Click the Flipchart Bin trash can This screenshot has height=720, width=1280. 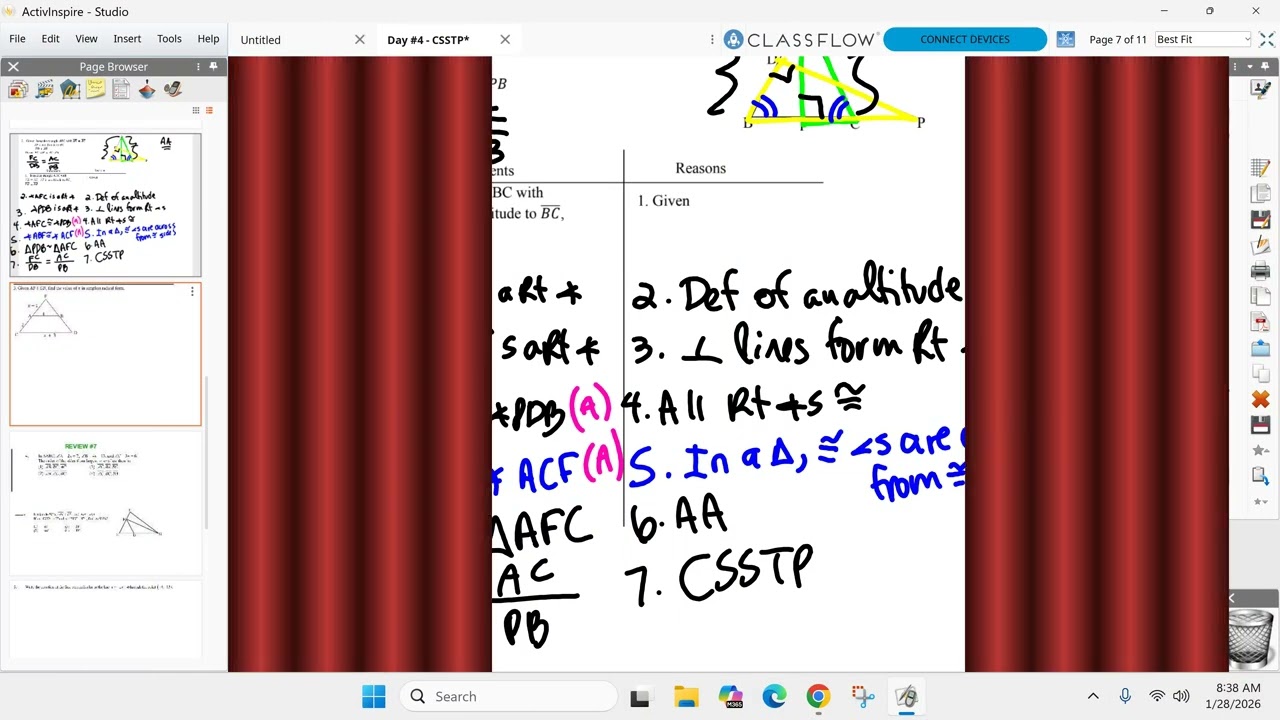[x=1250, y=638]
